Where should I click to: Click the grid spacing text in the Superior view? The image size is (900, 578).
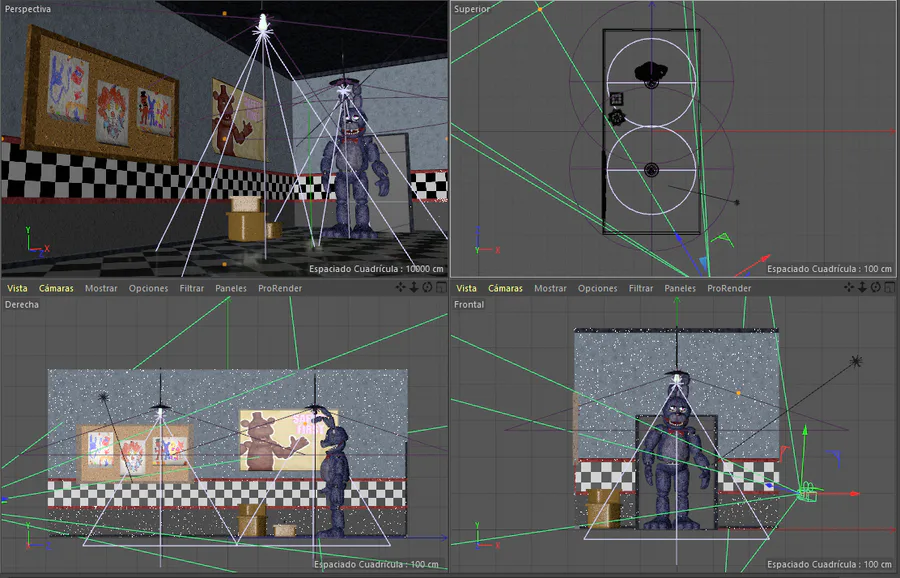830,269
